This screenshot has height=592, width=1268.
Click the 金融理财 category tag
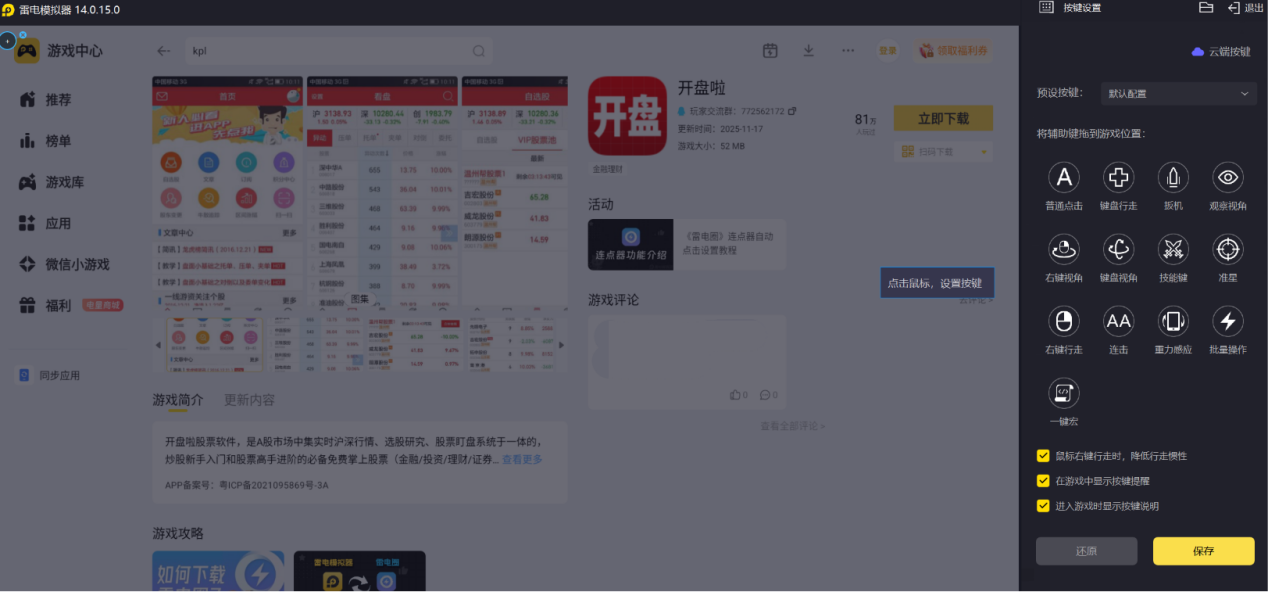pyautogui.click(x=608, y=169)
